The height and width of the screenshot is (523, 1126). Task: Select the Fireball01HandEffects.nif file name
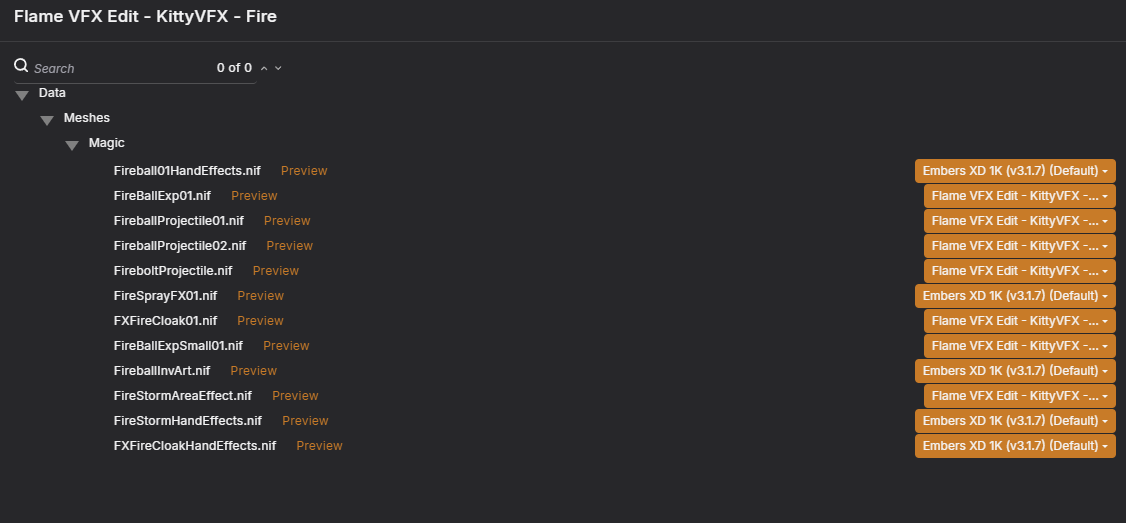[x=187, y=171]
